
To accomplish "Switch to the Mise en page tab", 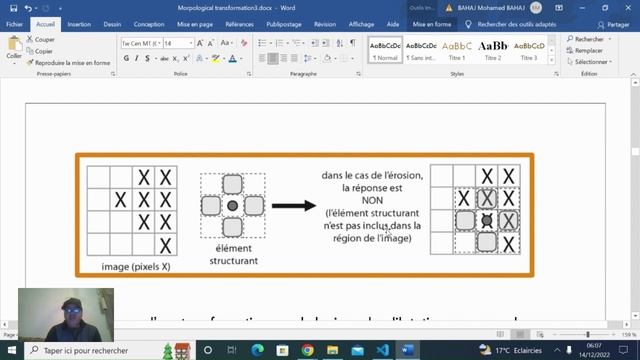I will [x=195, y=24].
